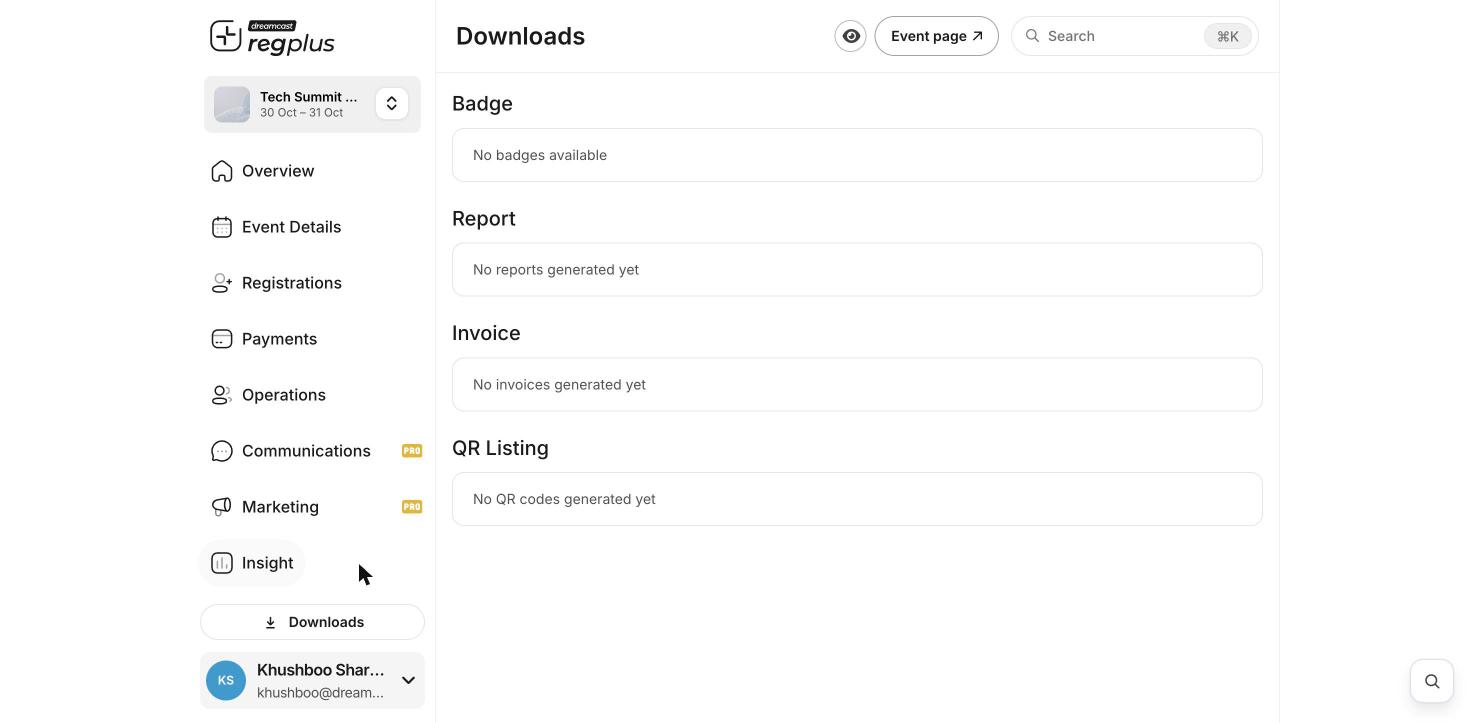This screenshot has height=723, width=1470.
Task: Click the magnifier icon in Search field
Action: coord(1032,36)
